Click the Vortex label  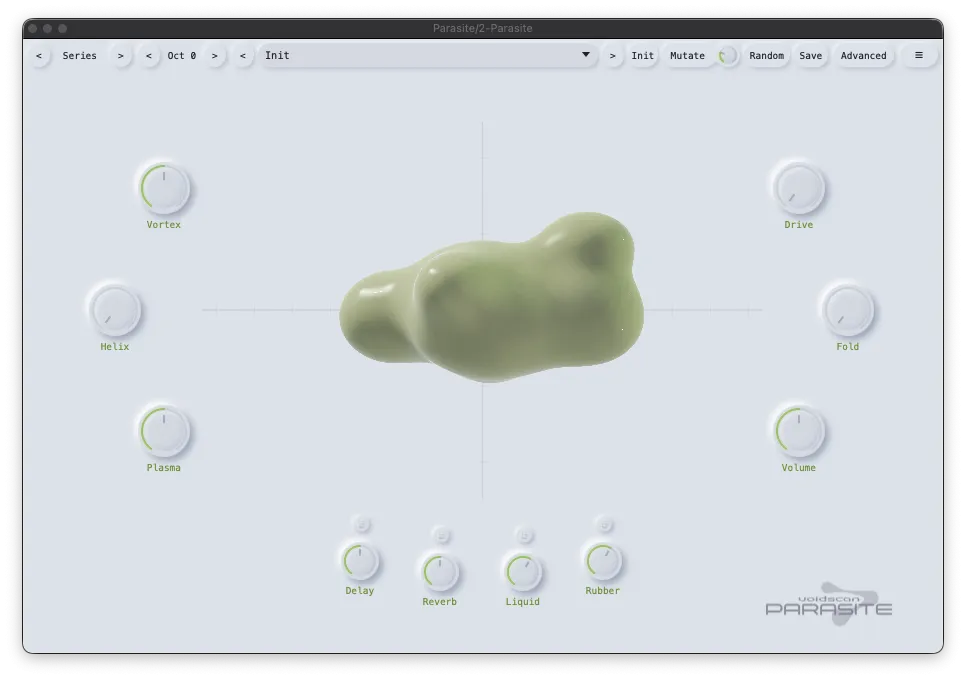(164, 225)
